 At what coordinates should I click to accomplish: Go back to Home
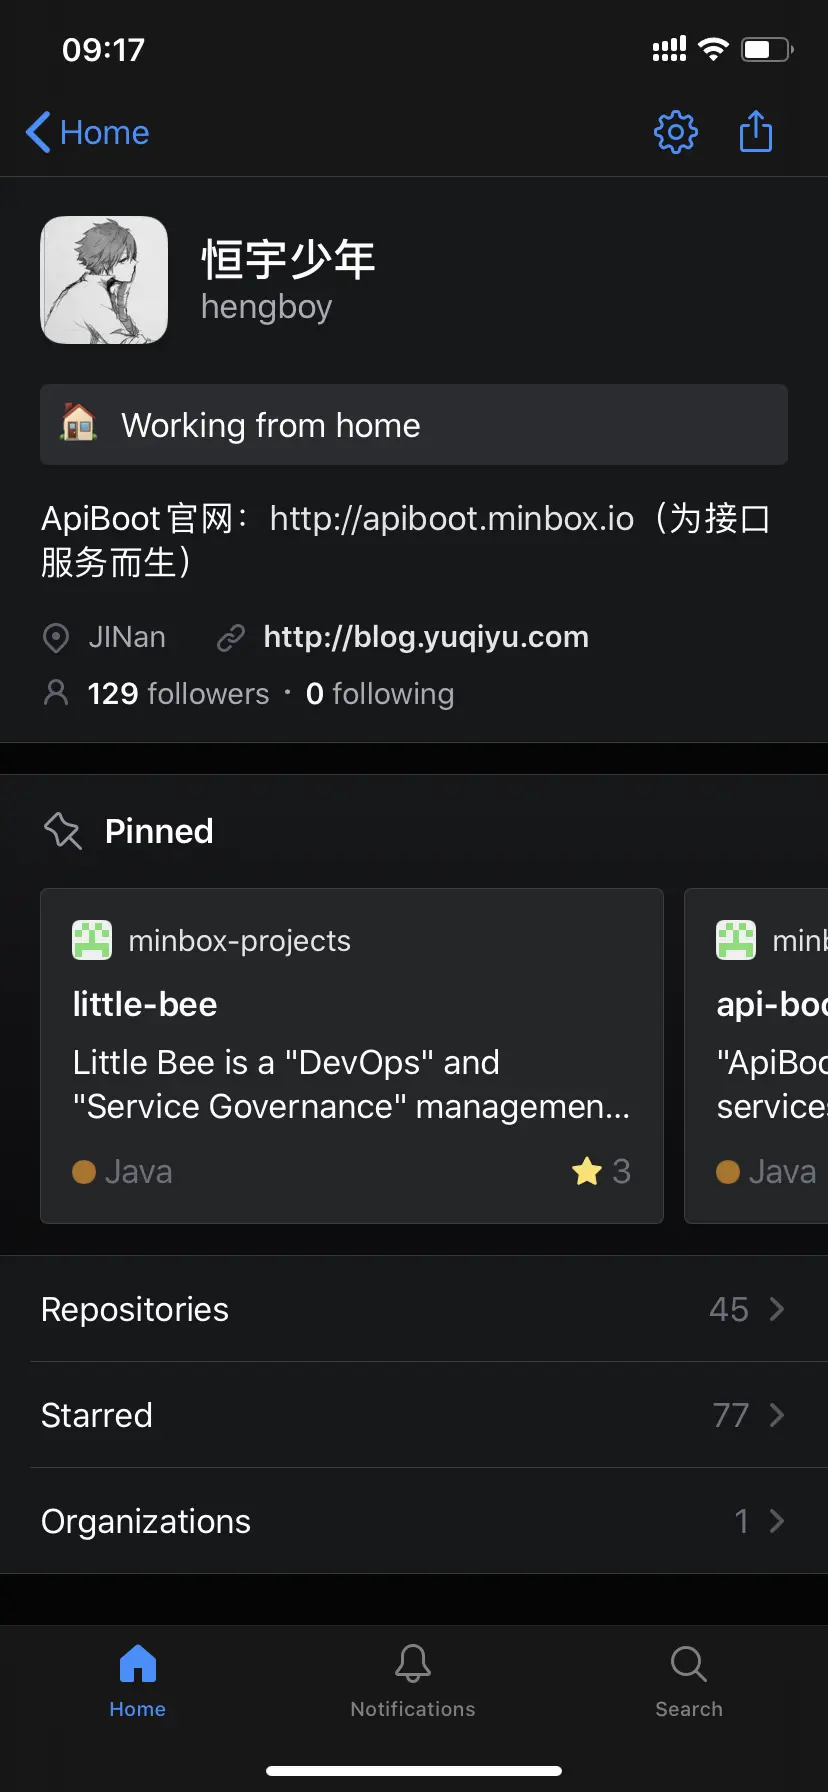[x=88, y=132]
